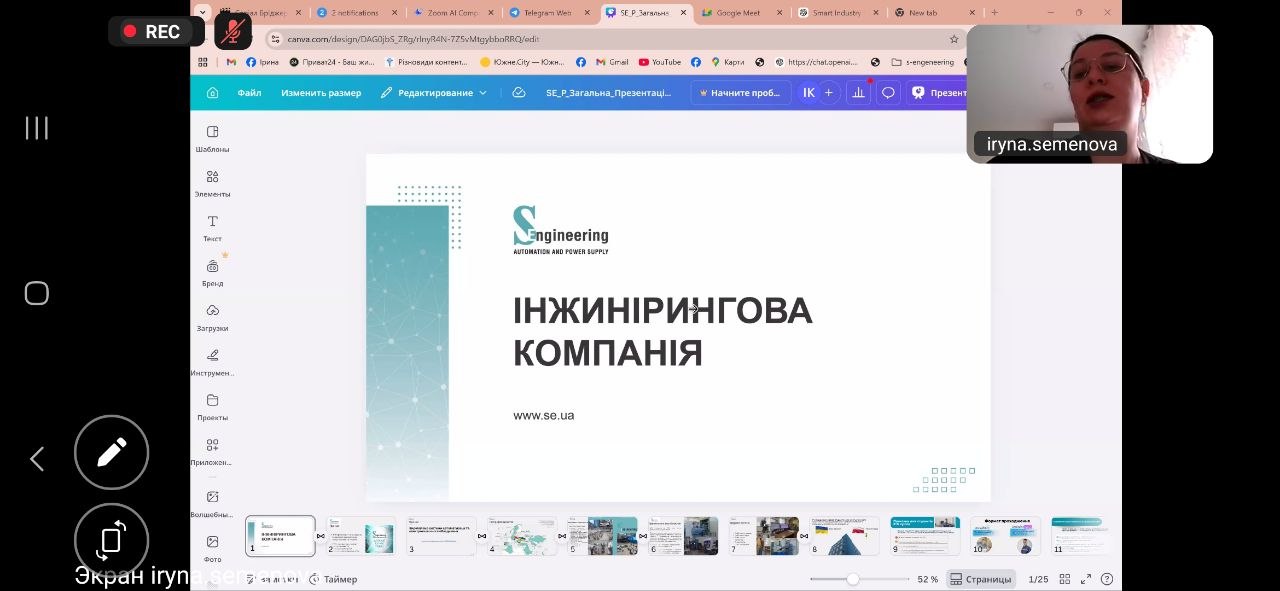Toggle the Страницы (Pages) view button

point(981,579)
